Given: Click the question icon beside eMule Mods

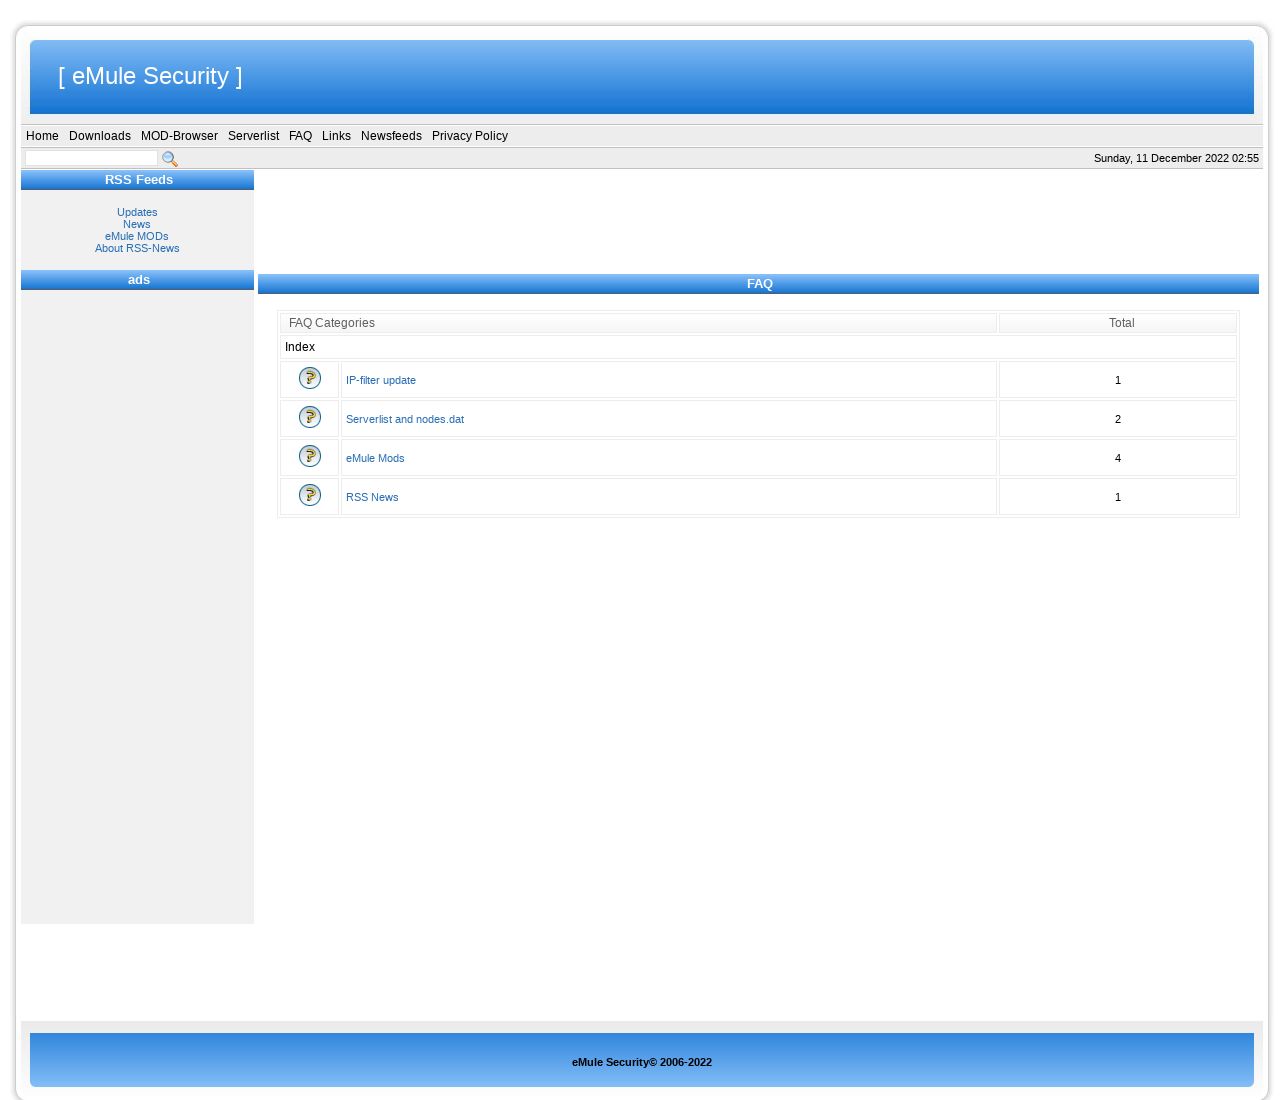Looking at the screenshot, I should (x=310, y=456).
